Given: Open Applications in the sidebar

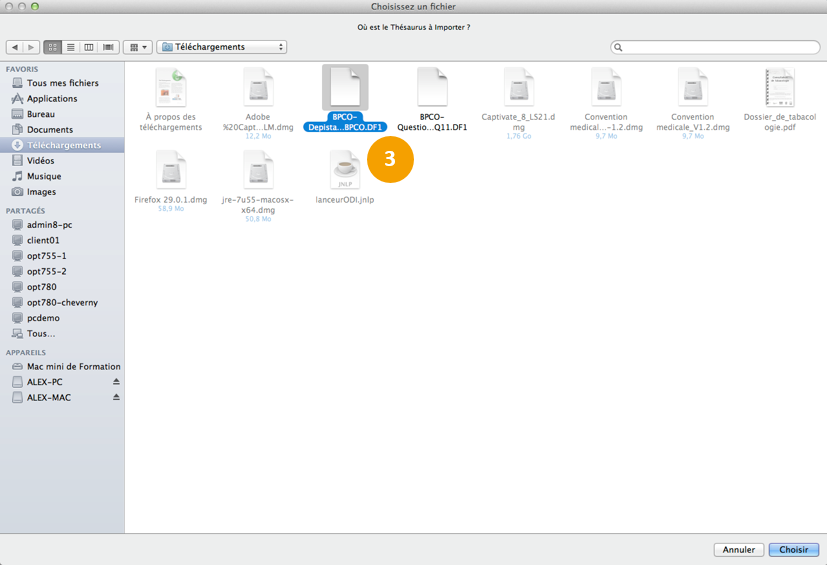Looking at the screenshot, I should (51, 99).
